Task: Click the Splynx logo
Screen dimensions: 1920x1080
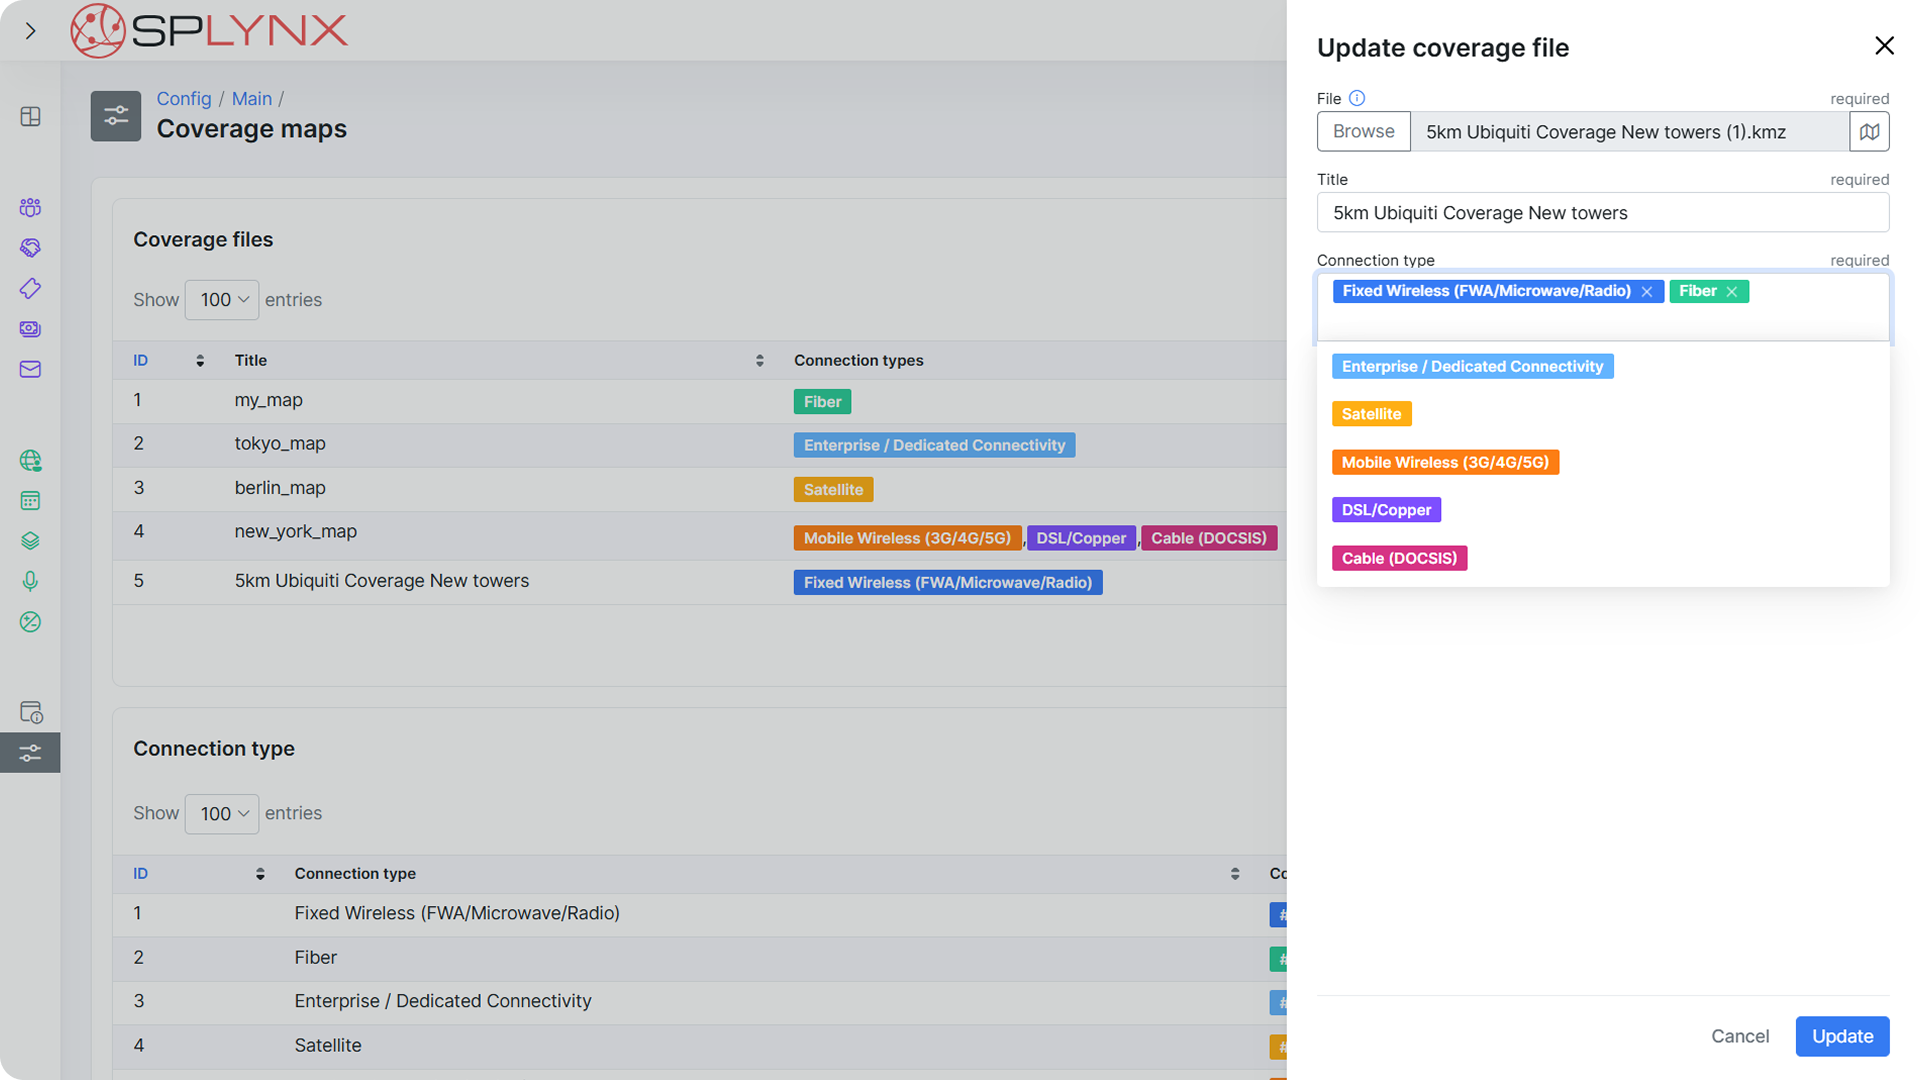Action: (x=209, y=31)
